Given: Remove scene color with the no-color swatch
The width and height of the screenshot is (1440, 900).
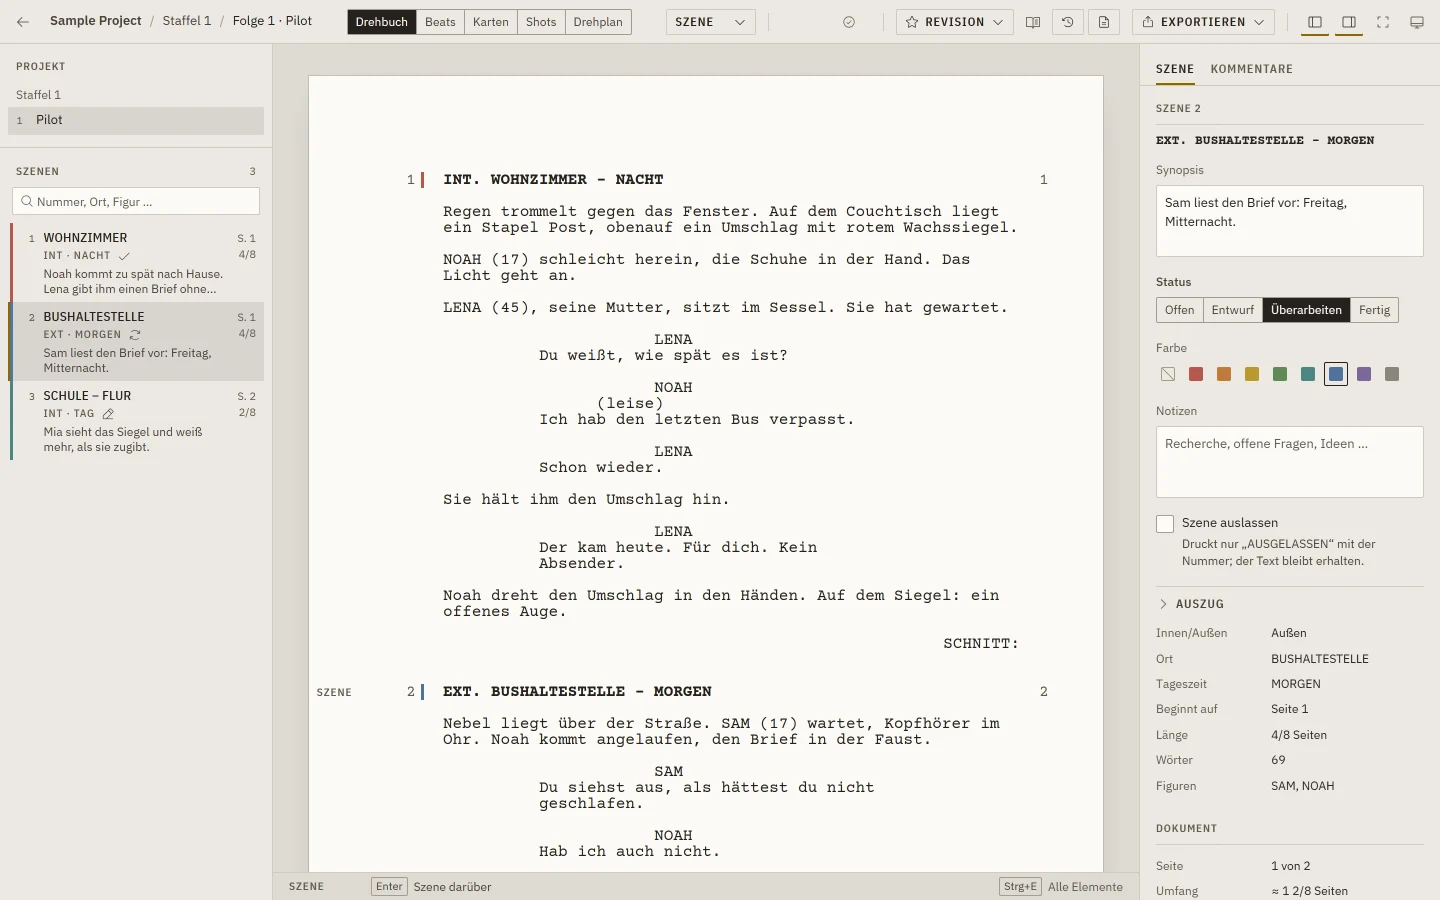Looking at the screenshot, I should tap(1168, 374).
